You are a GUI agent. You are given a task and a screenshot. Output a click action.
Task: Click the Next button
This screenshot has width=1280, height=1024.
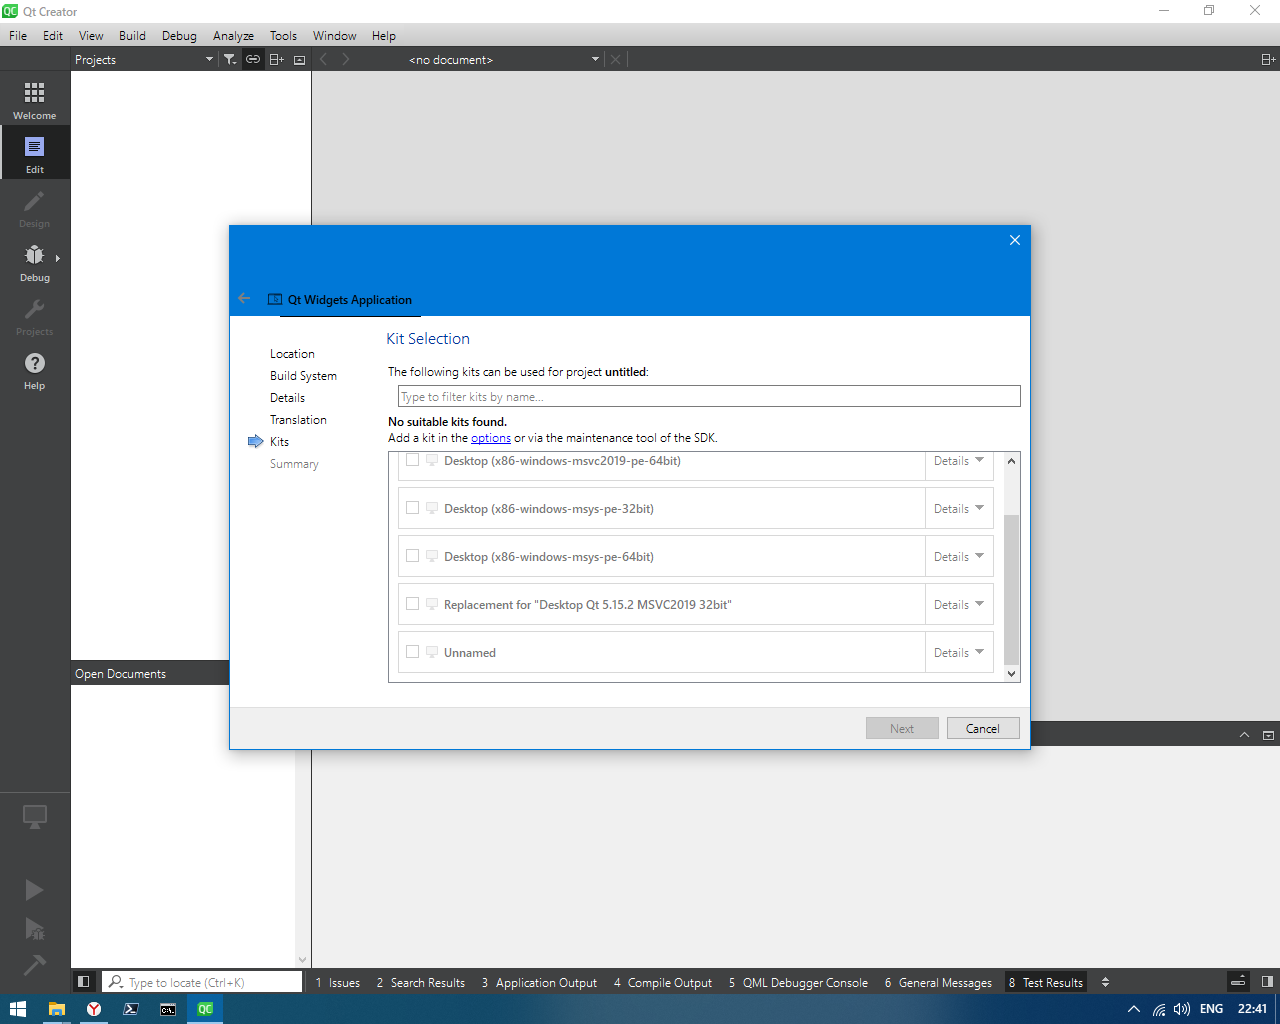click(x=902, y=728)
